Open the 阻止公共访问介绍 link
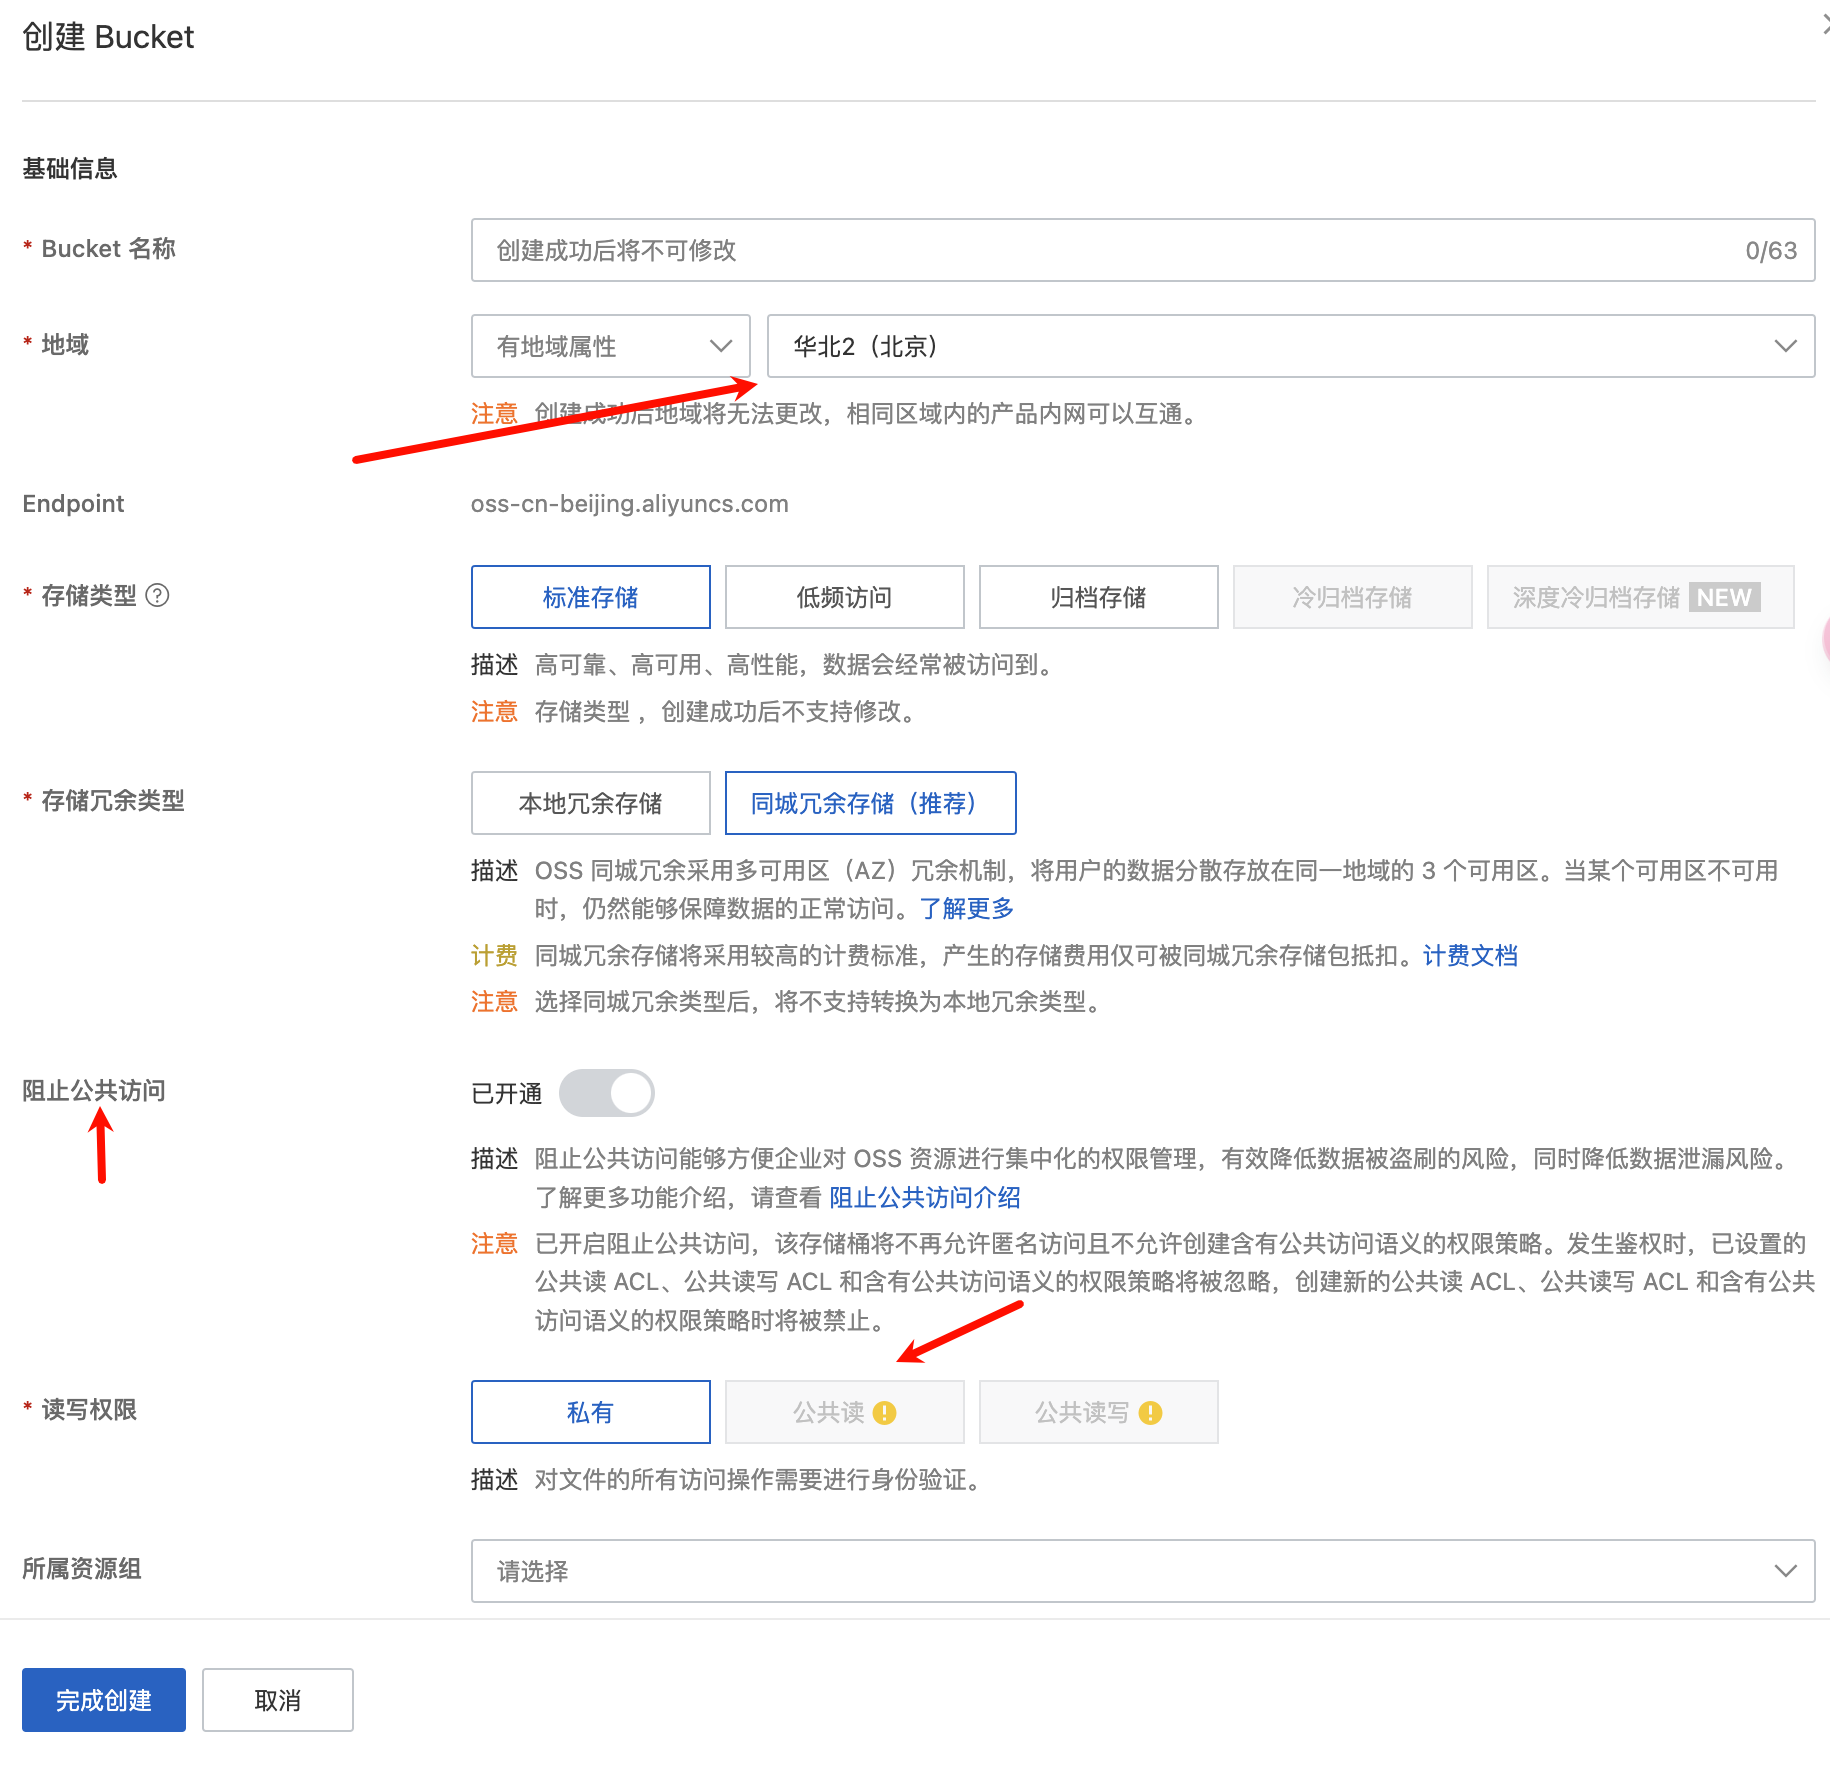Screen dimensions: 1830x1766 tap(924, 1198)
